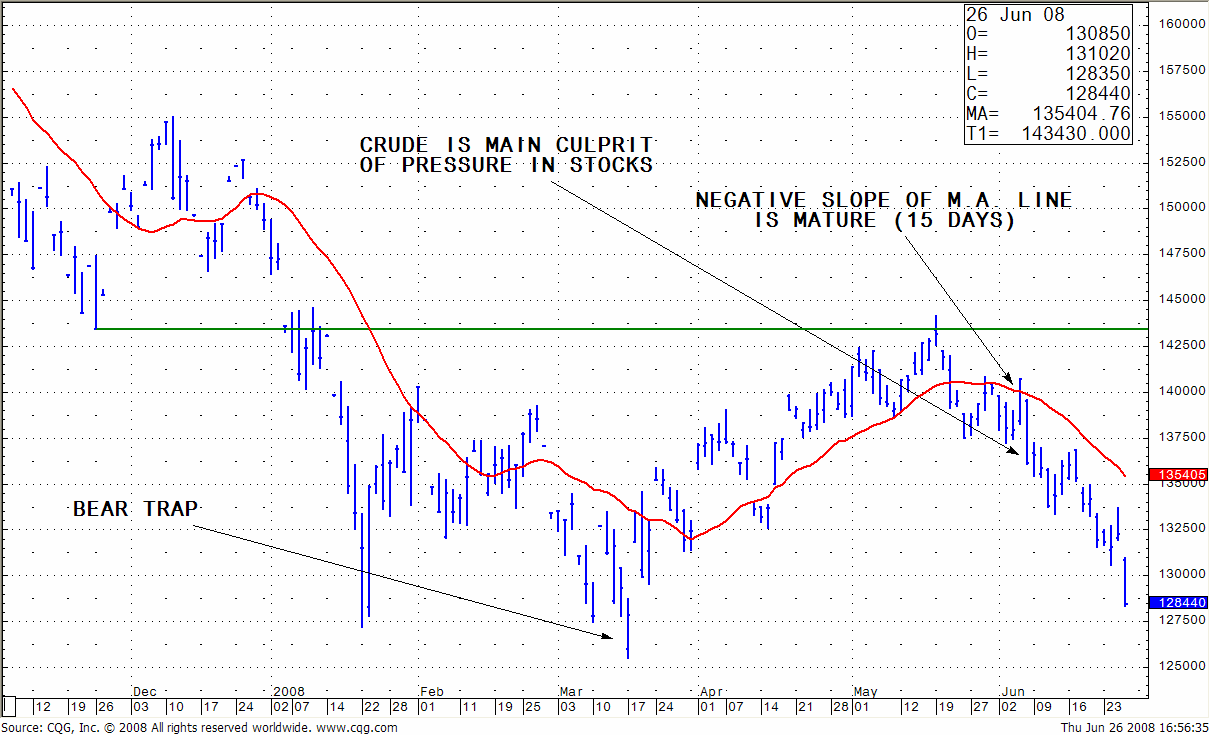Select the Apr marker on time axis
Viewport: 1210px width, 735px height.
click(711, 691)
